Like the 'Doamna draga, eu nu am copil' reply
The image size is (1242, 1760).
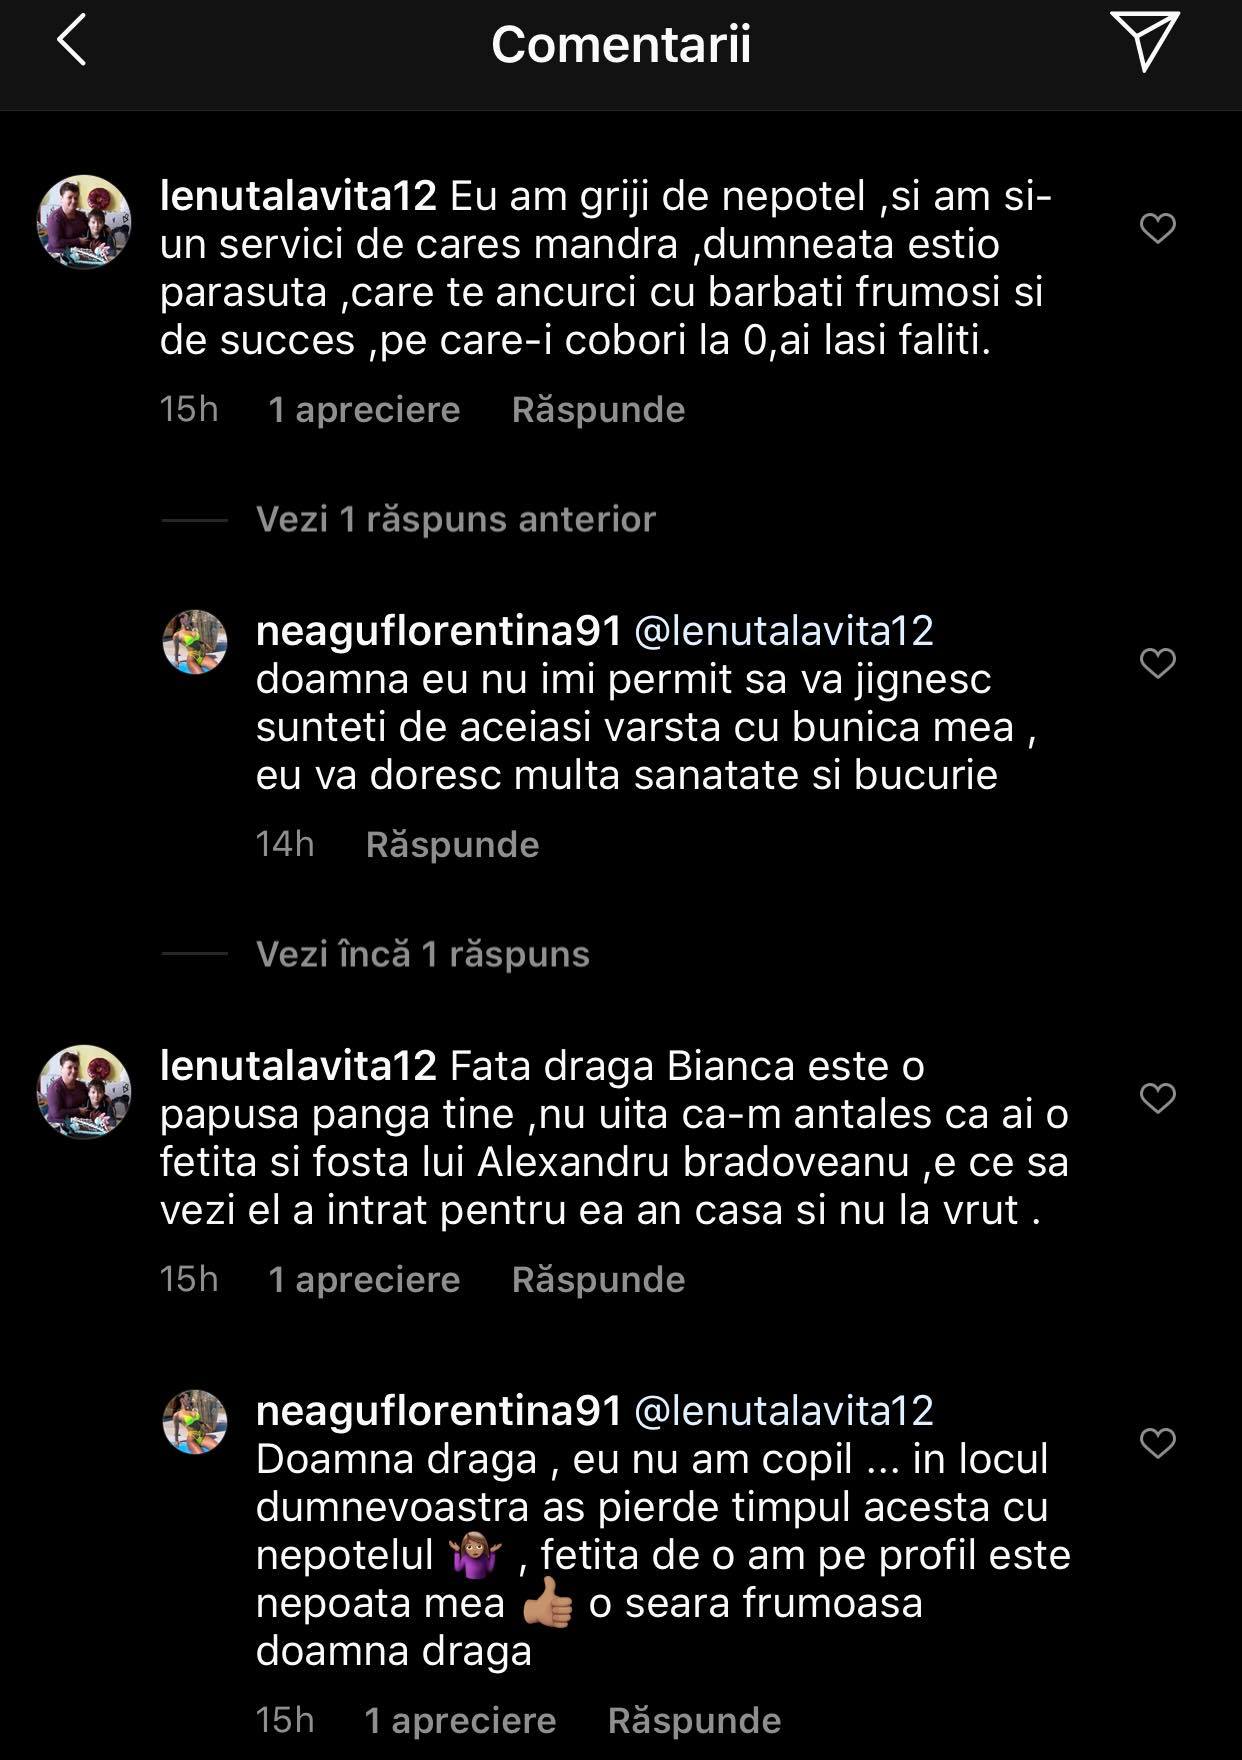click(x=1157, y=1443)
